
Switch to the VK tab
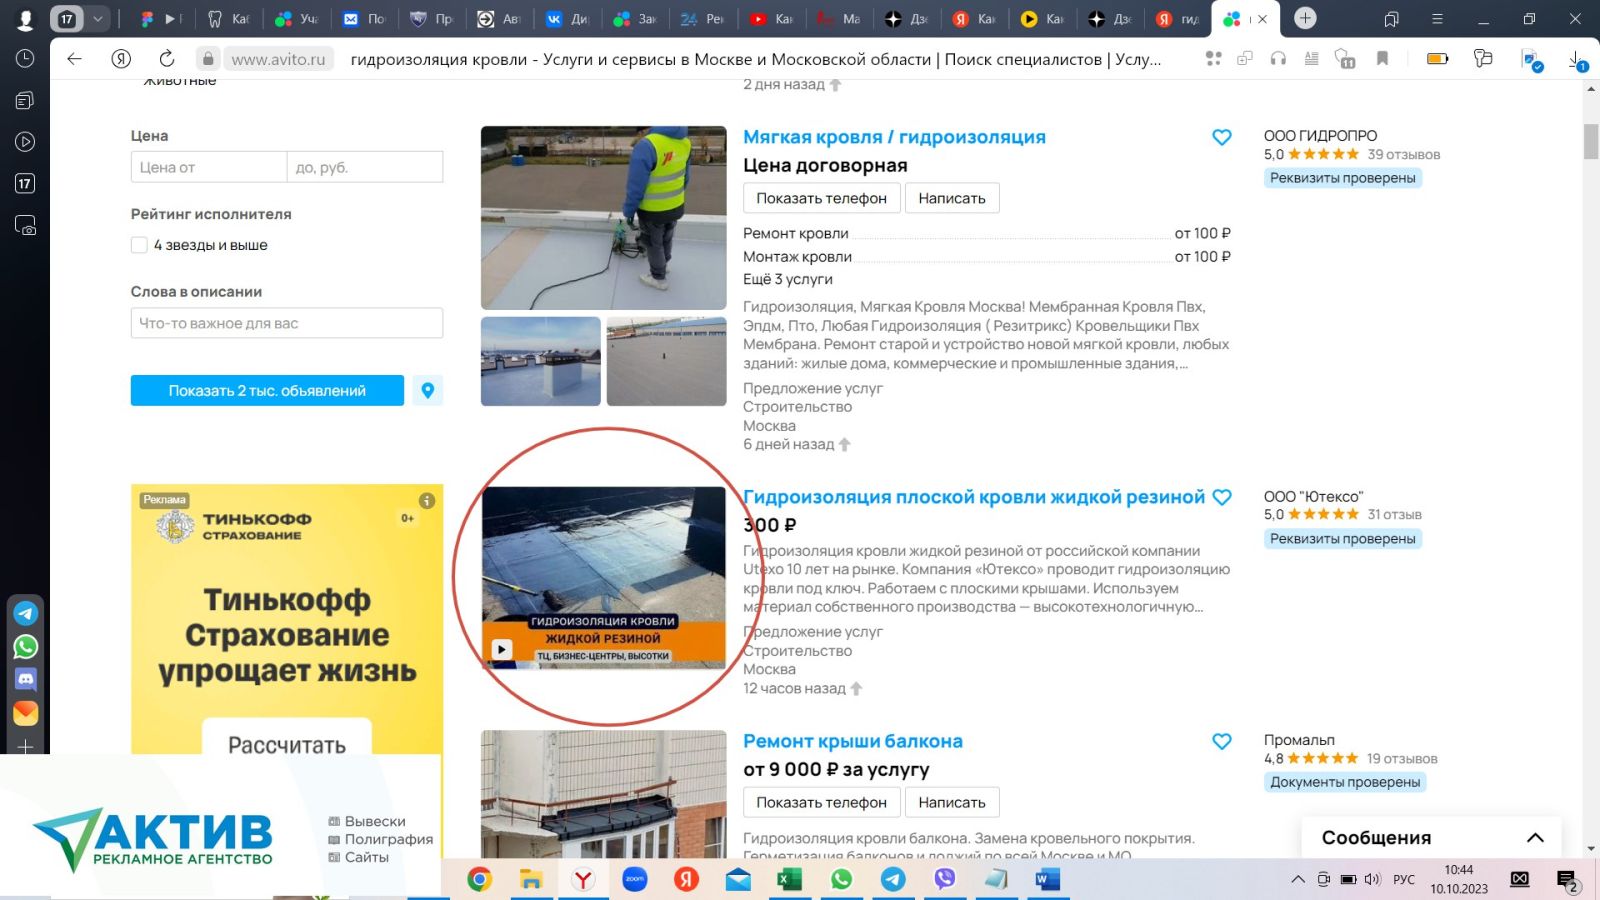[566, 18]
